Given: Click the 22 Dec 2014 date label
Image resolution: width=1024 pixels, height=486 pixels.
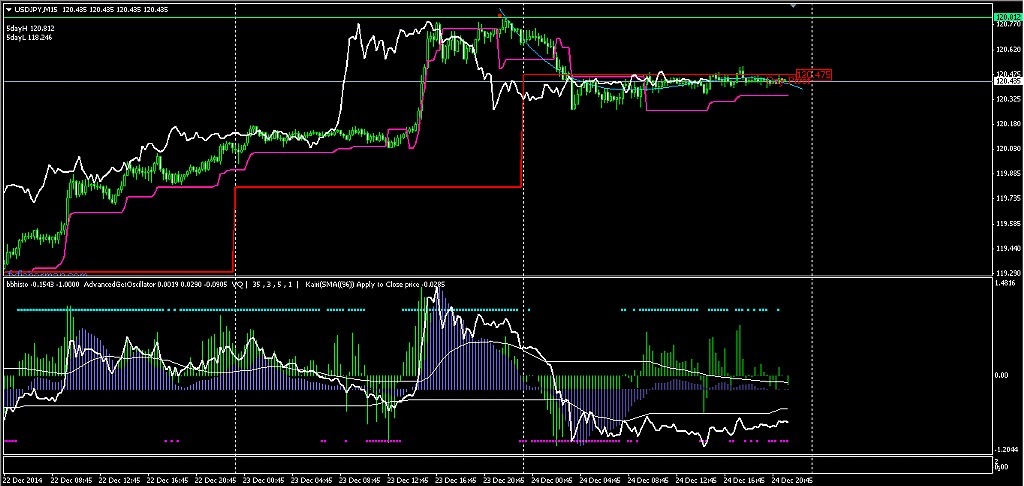Looking at the screenshot, I should click(x=23, y=480).
